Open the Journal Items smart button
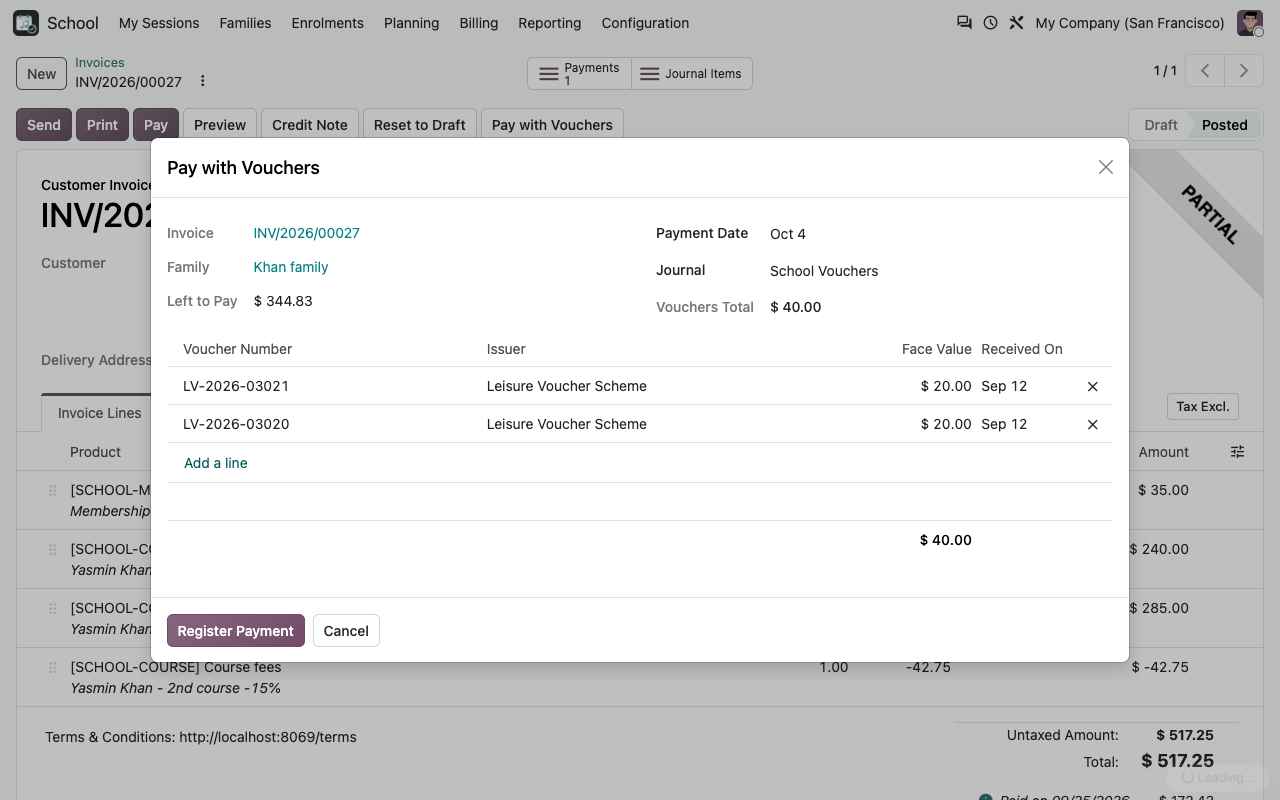 (x=692, y=73)
